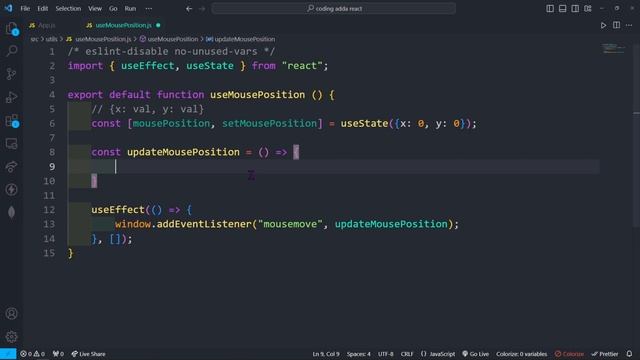The height and width of the screenshot is (360, 640).
Task: Toggle the bottom panel
Action: (x=562, y=9)
